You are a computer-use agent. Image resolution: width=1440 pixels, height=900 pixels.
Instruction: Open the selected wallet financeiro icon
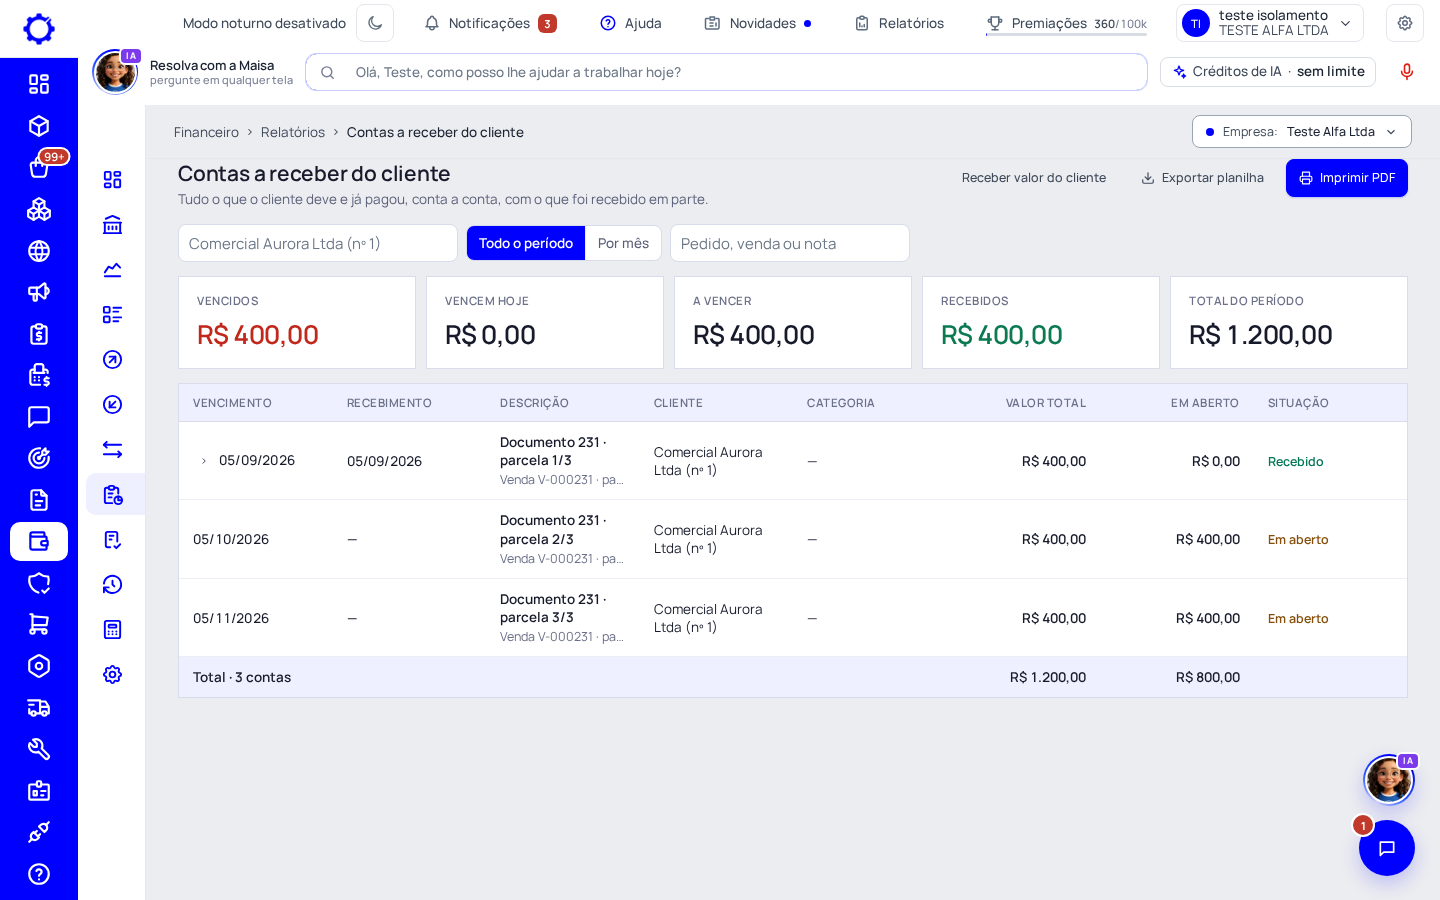[39, 541]
